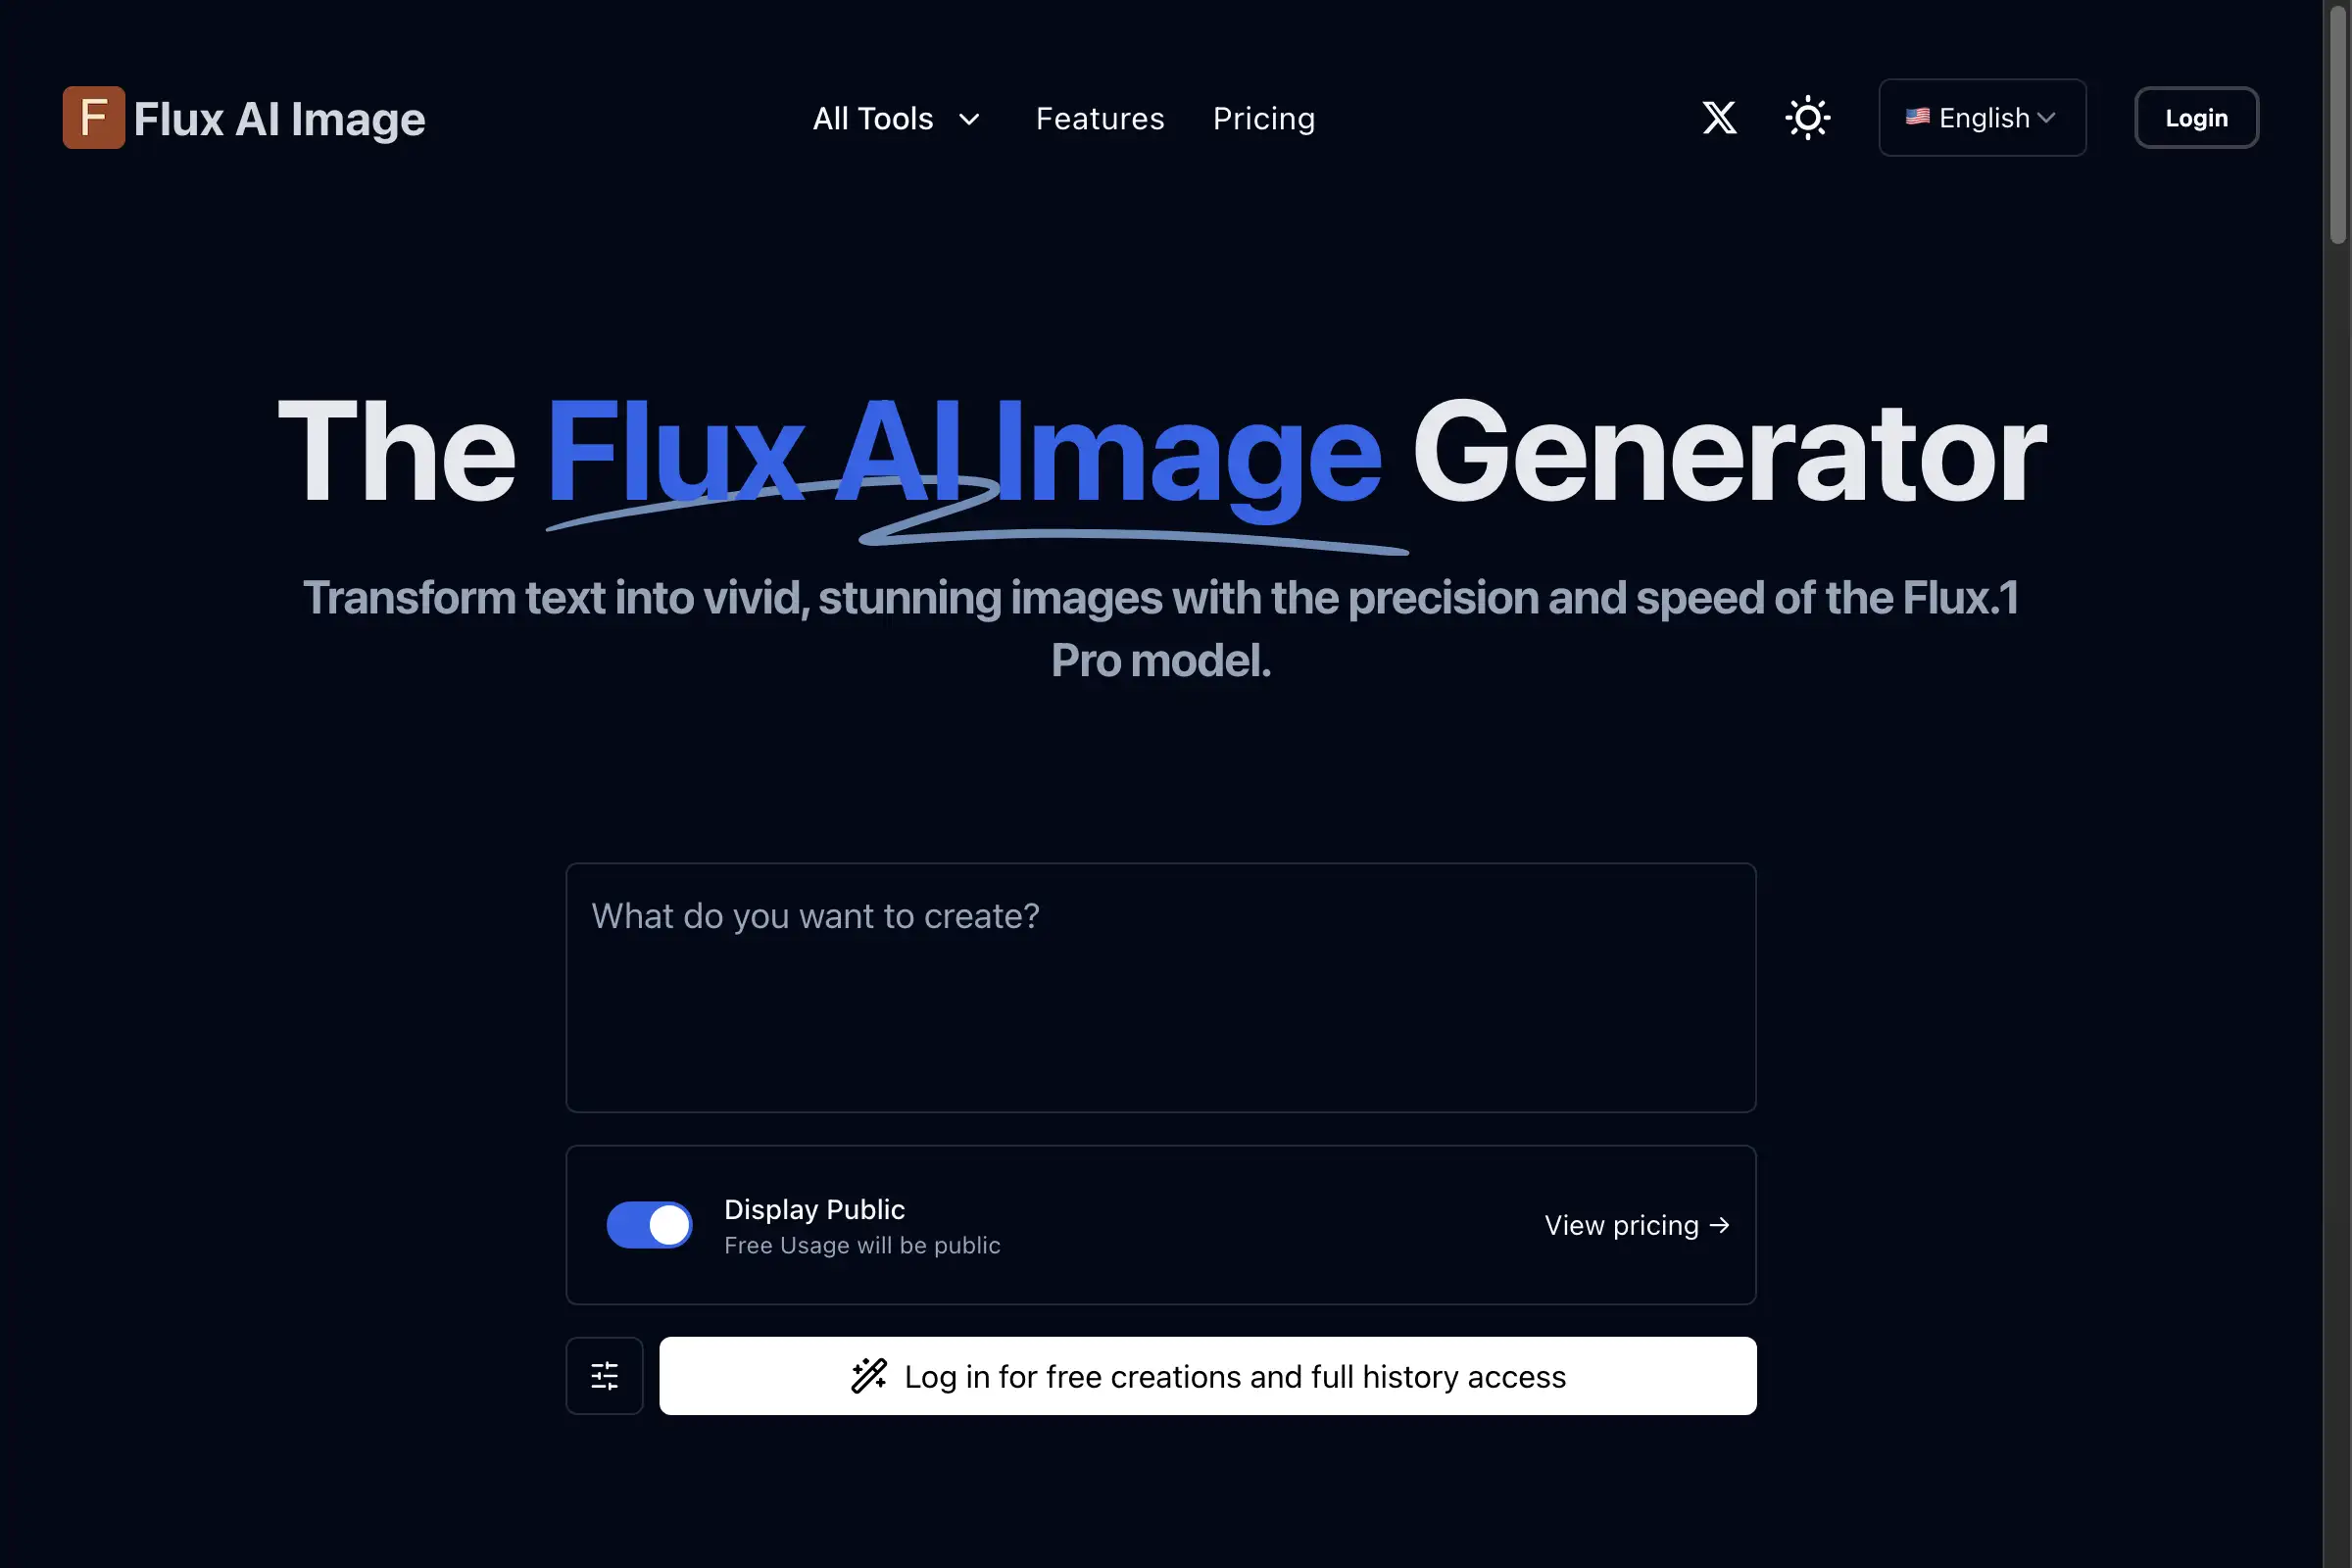Image resolution: width=2352 pixels, height=1568 pixels.
Task: Toggle the Display Public switch off
Action: pyautogui.click(x=648, y=1223)
